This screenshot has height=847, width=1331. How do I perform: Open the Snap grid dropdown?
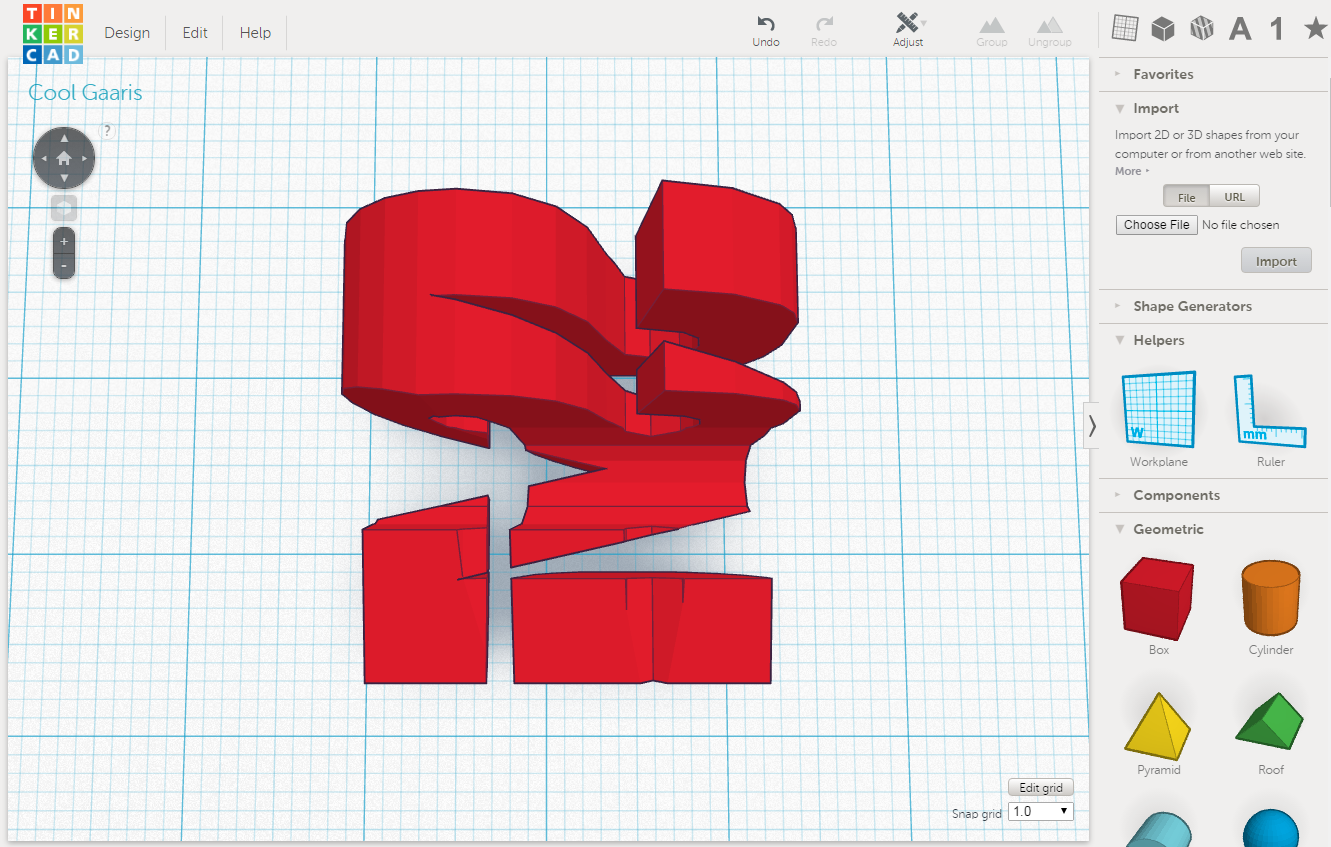pos(1040,811)
